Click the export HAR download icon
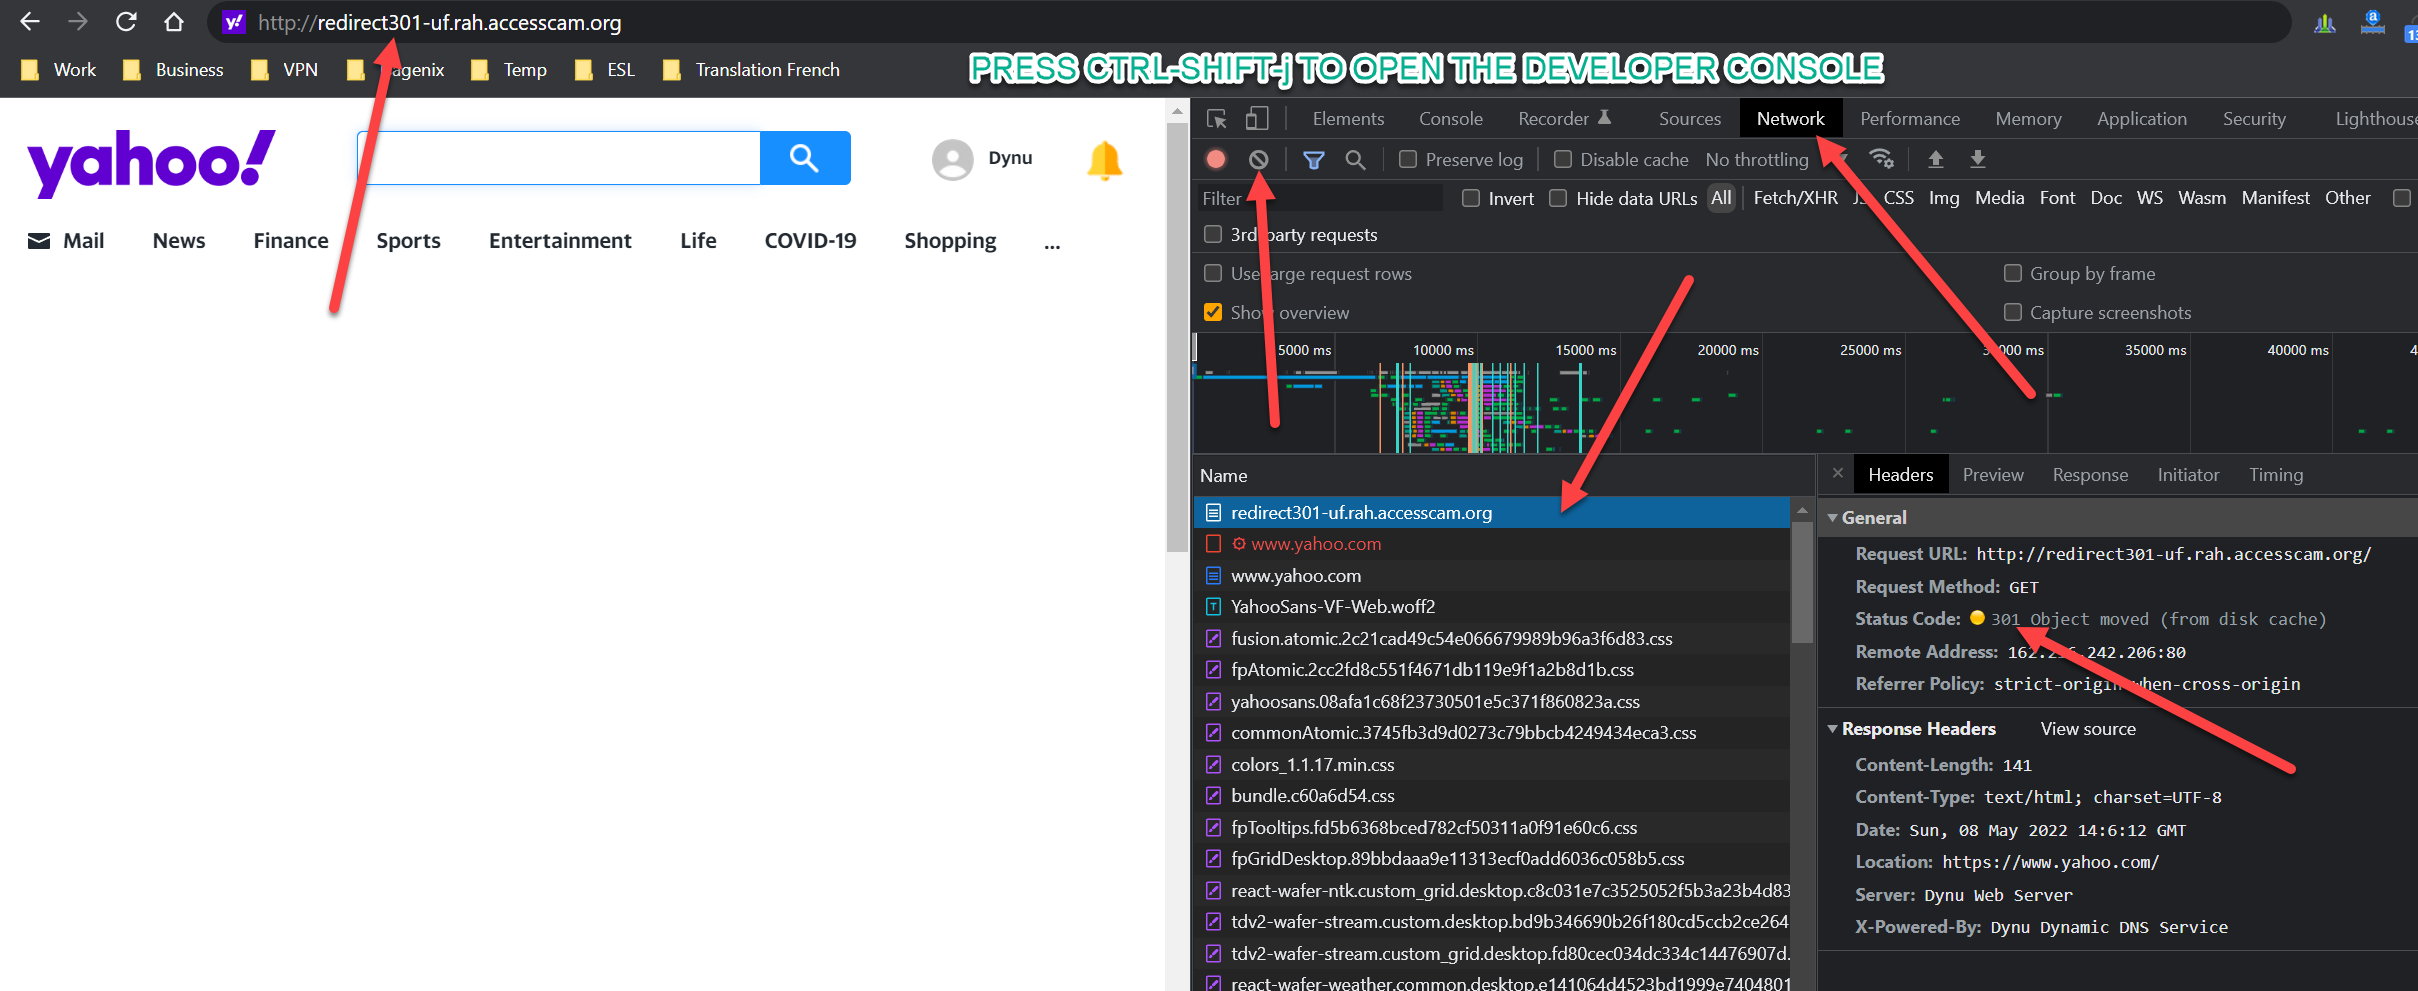The width and height of the screenshot is (2418, 991). pos(1978,159)
